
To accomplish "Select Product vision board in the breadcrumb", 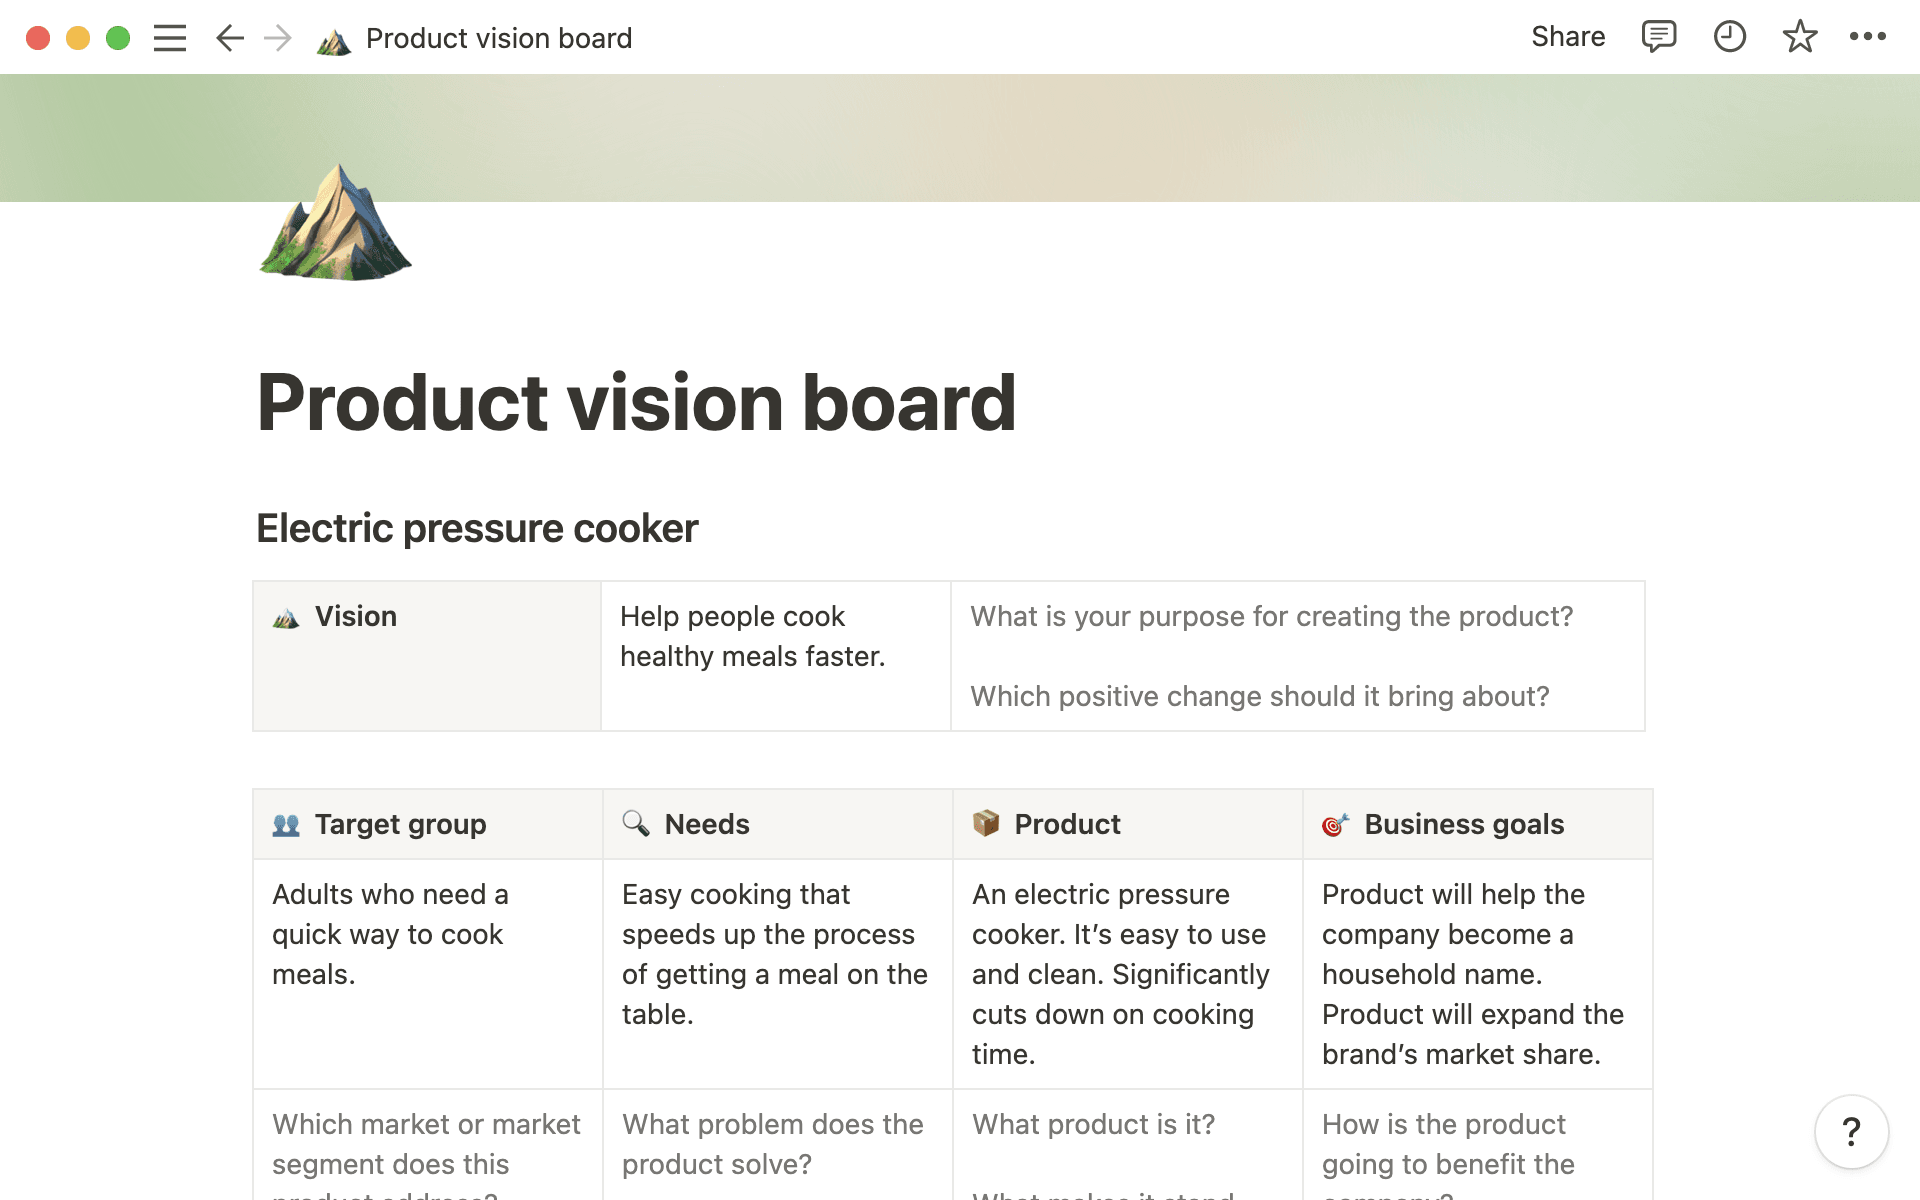I will tap(498, 38).
